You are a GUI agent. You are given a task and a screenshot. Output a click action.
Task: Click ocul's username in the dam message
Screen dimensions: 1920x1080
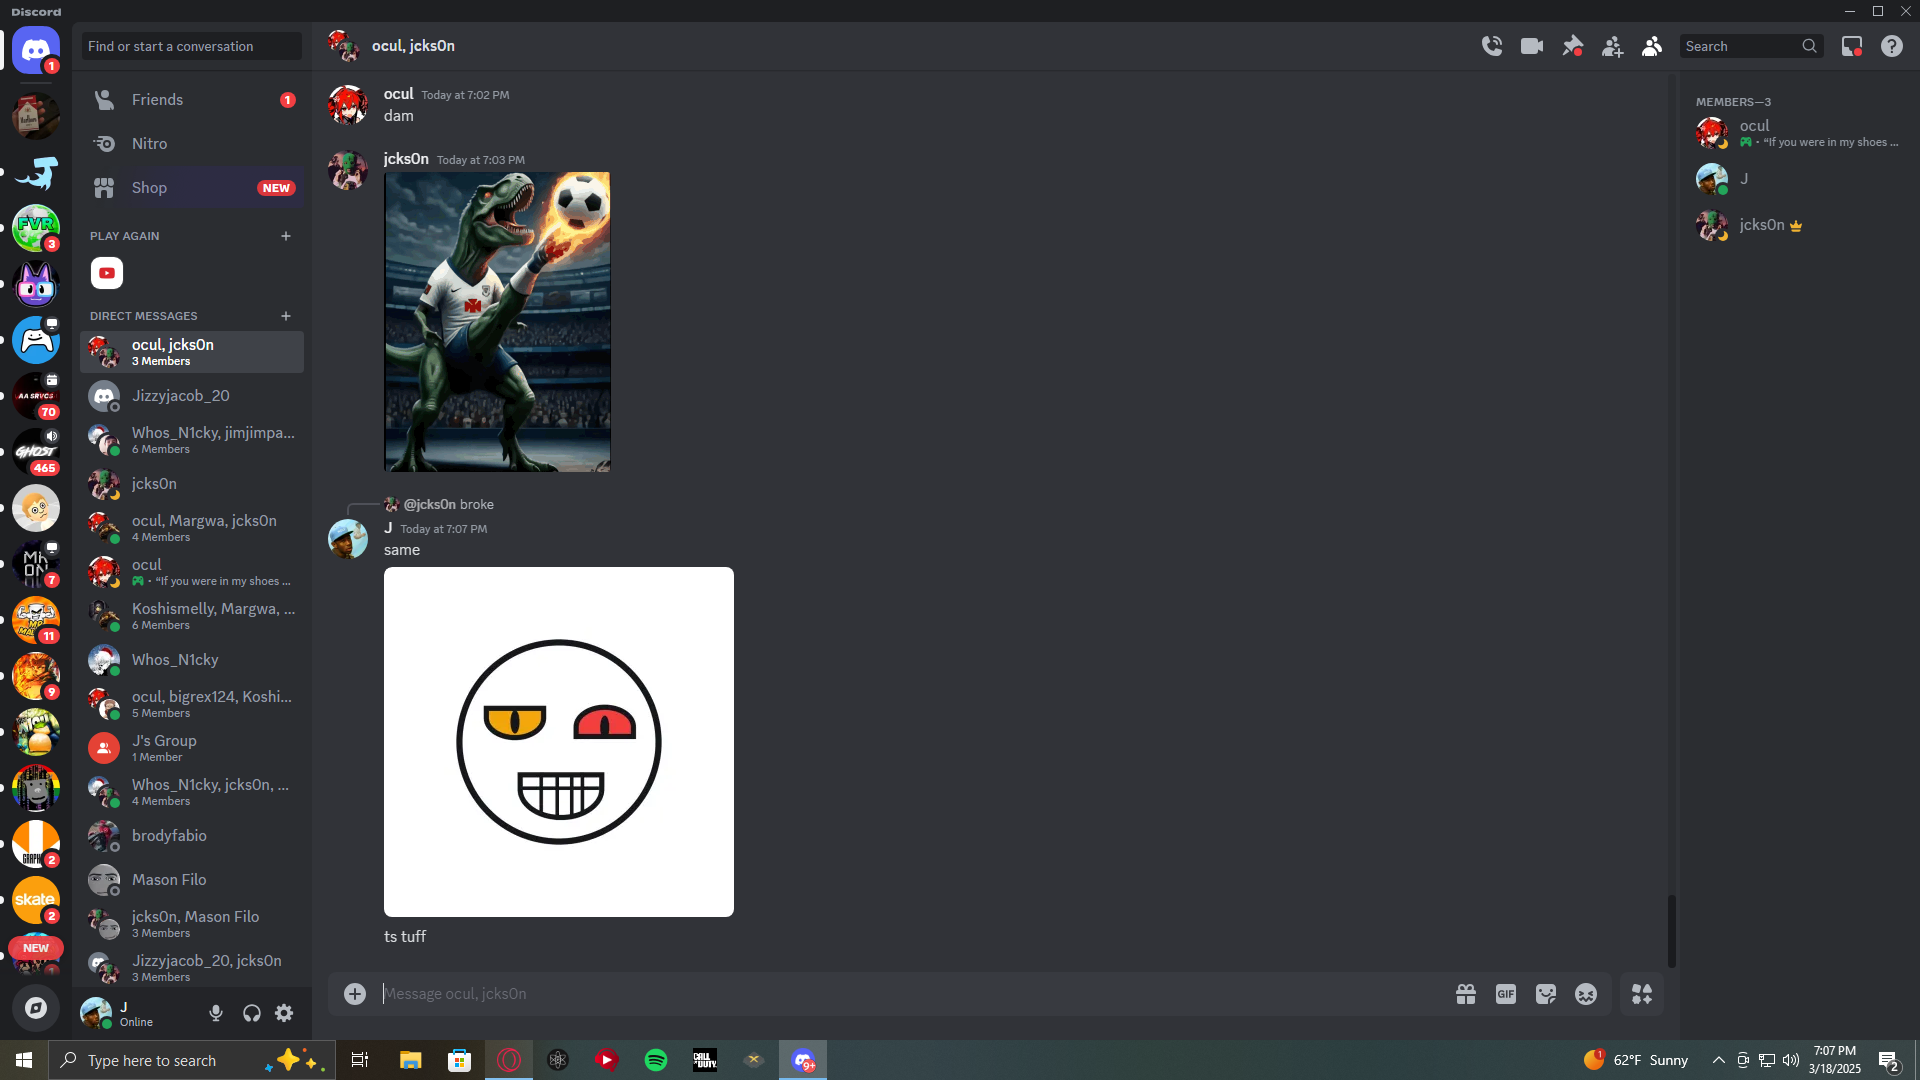click(x=398, y=94)
